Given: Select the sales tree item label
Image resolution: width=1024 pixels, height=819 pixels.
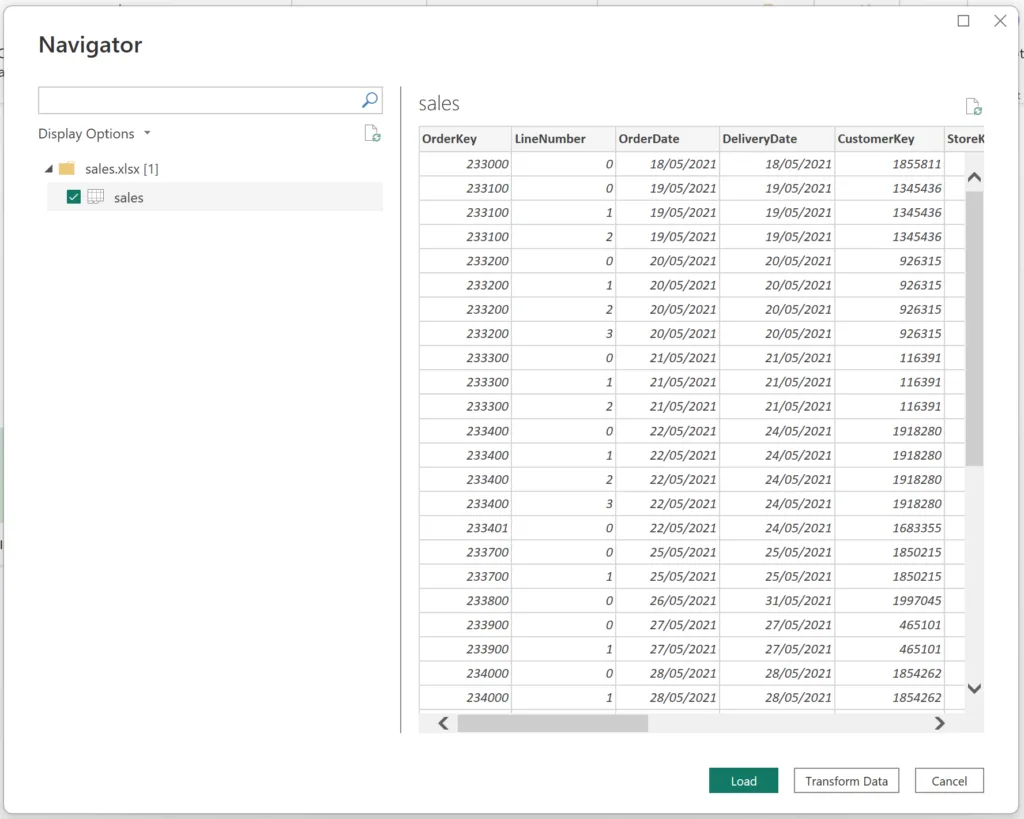Looking at the screenshot, I should pyautogui.click(x=128, y=197).
